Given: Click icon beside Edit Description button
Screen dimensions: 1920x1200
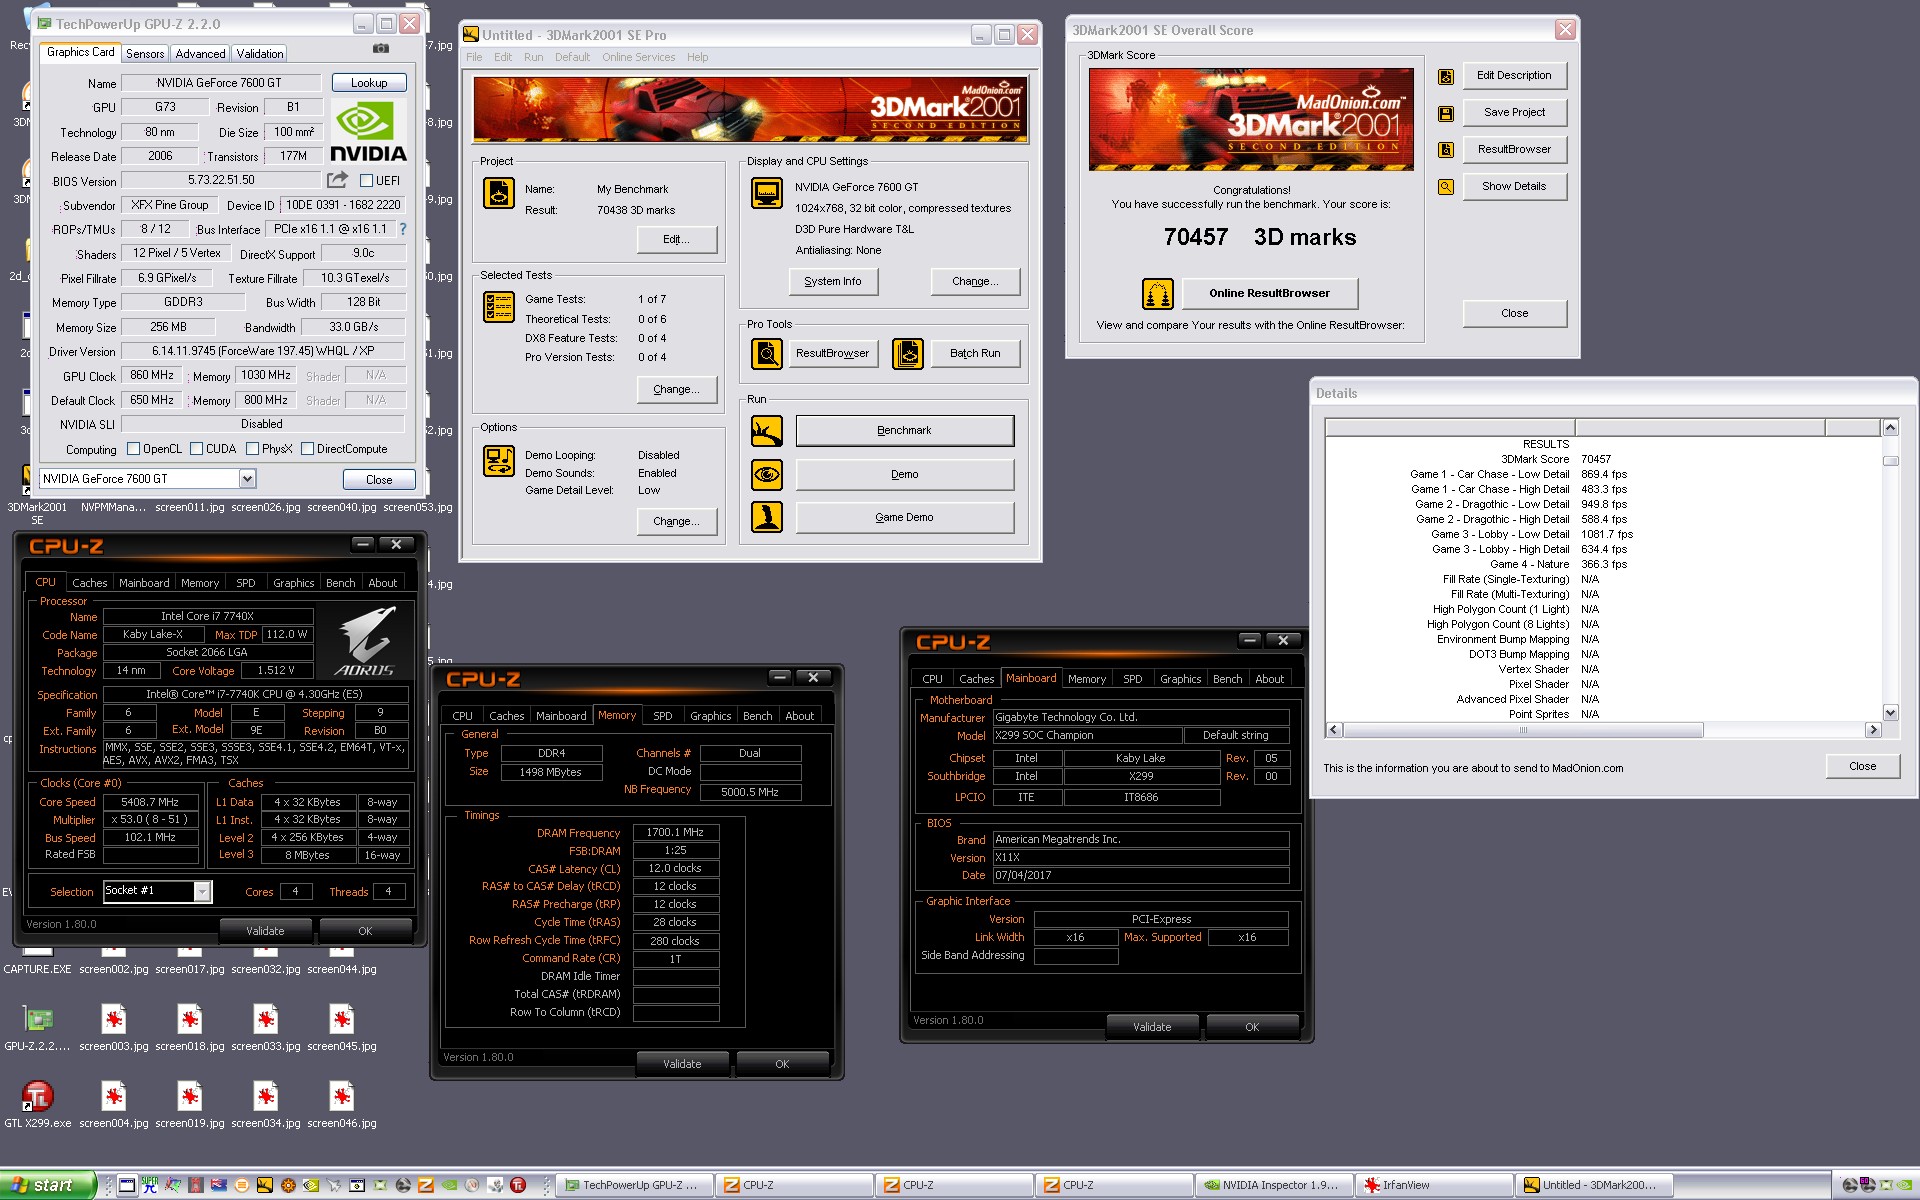Looking at the screenshot, I should pos(1446,76).
